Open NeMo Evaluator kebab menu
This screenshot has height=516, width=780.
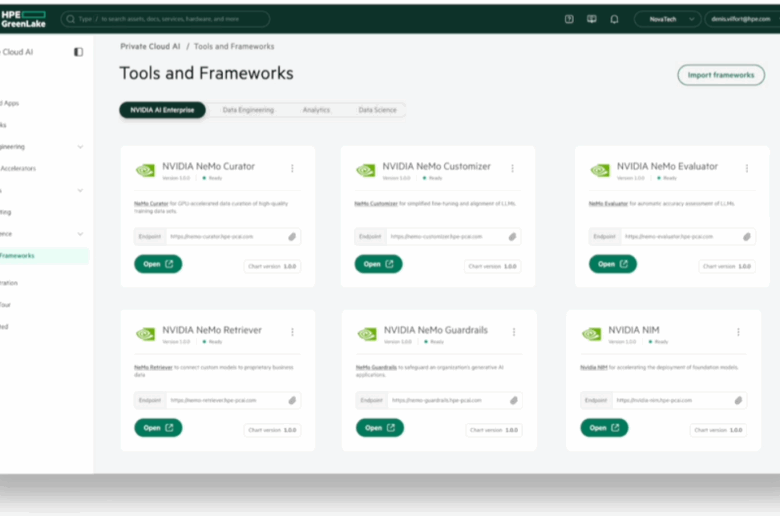(747, 168)
